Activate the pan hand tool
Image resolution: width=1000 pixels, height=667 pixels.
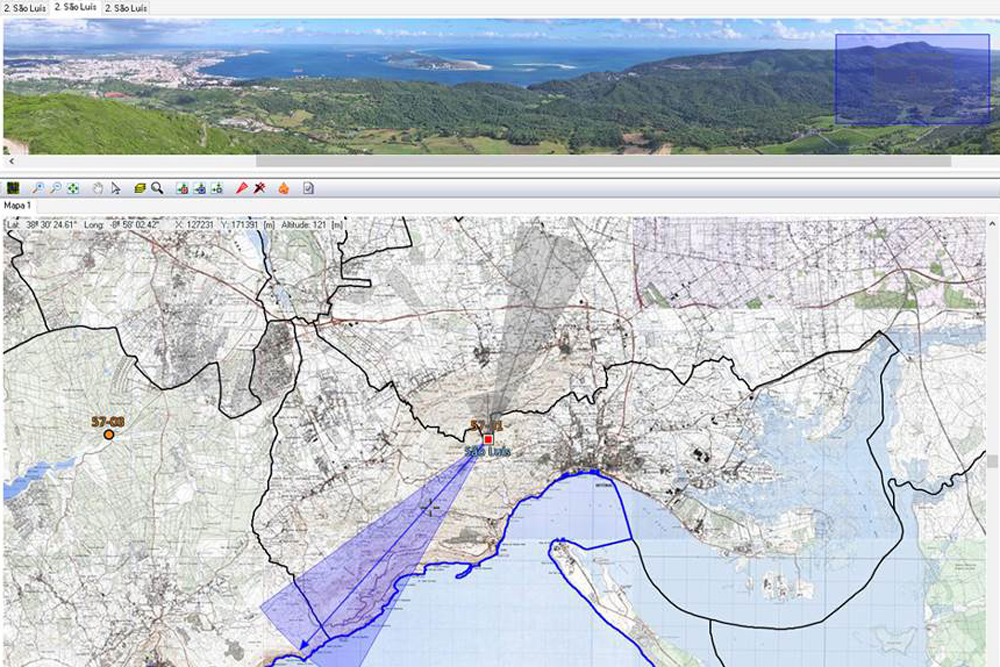pyautogui.click(x=98, y=188)
